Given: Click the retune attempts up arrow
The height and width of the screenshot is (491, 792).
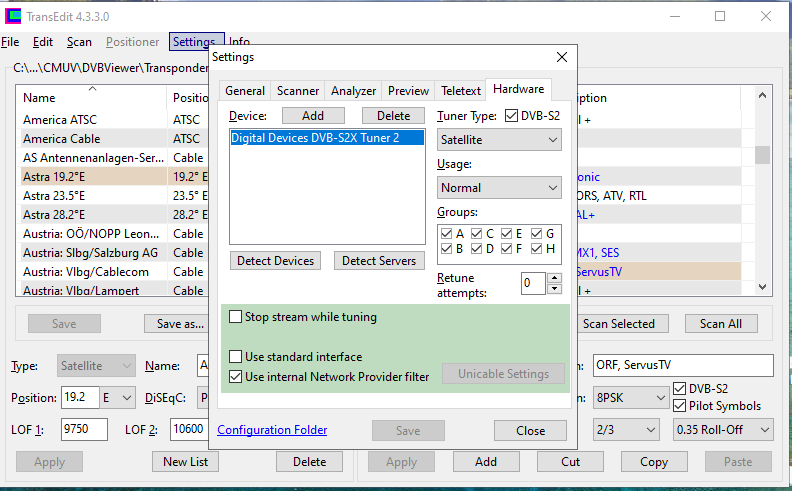Looking at the screenshot, I should click(x=555, y=278).
